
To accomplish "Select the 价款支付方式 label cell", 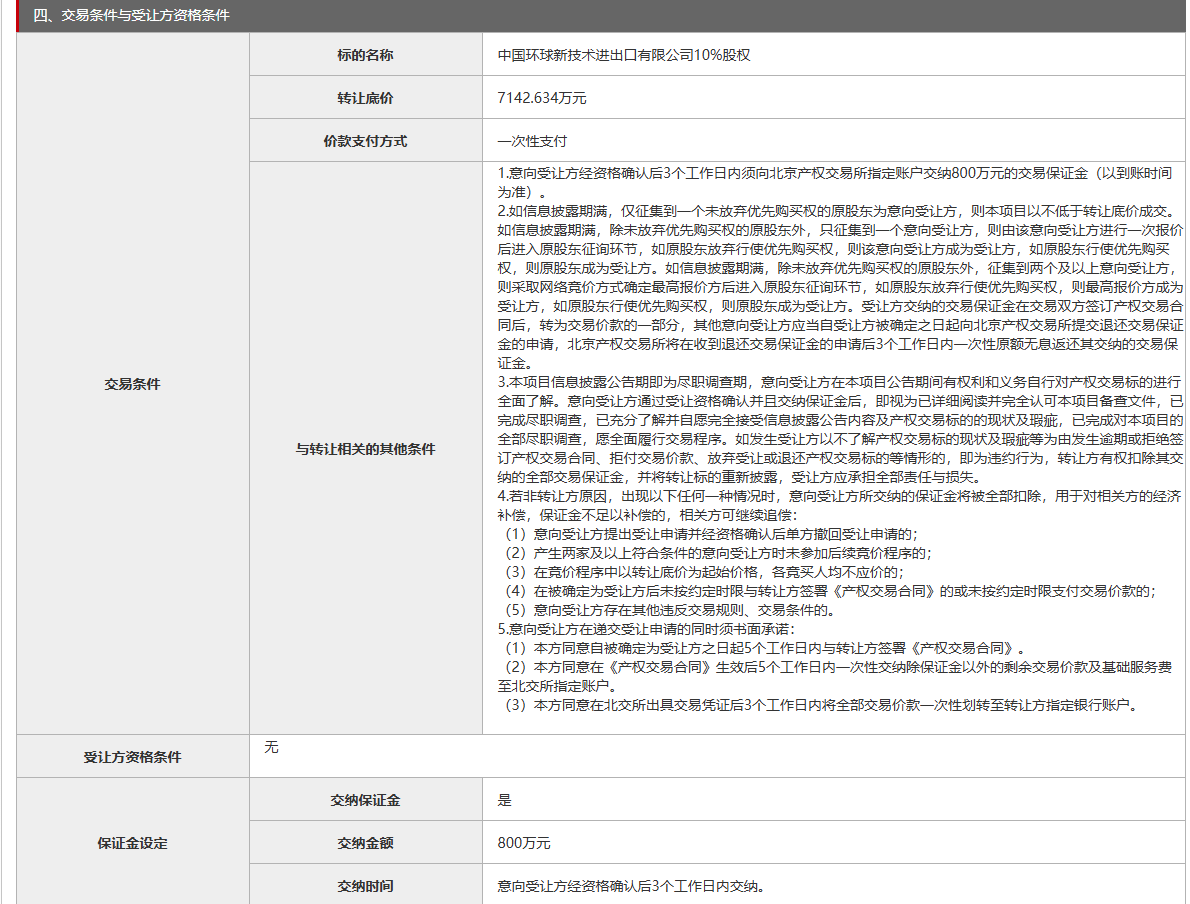I will 366,141.
